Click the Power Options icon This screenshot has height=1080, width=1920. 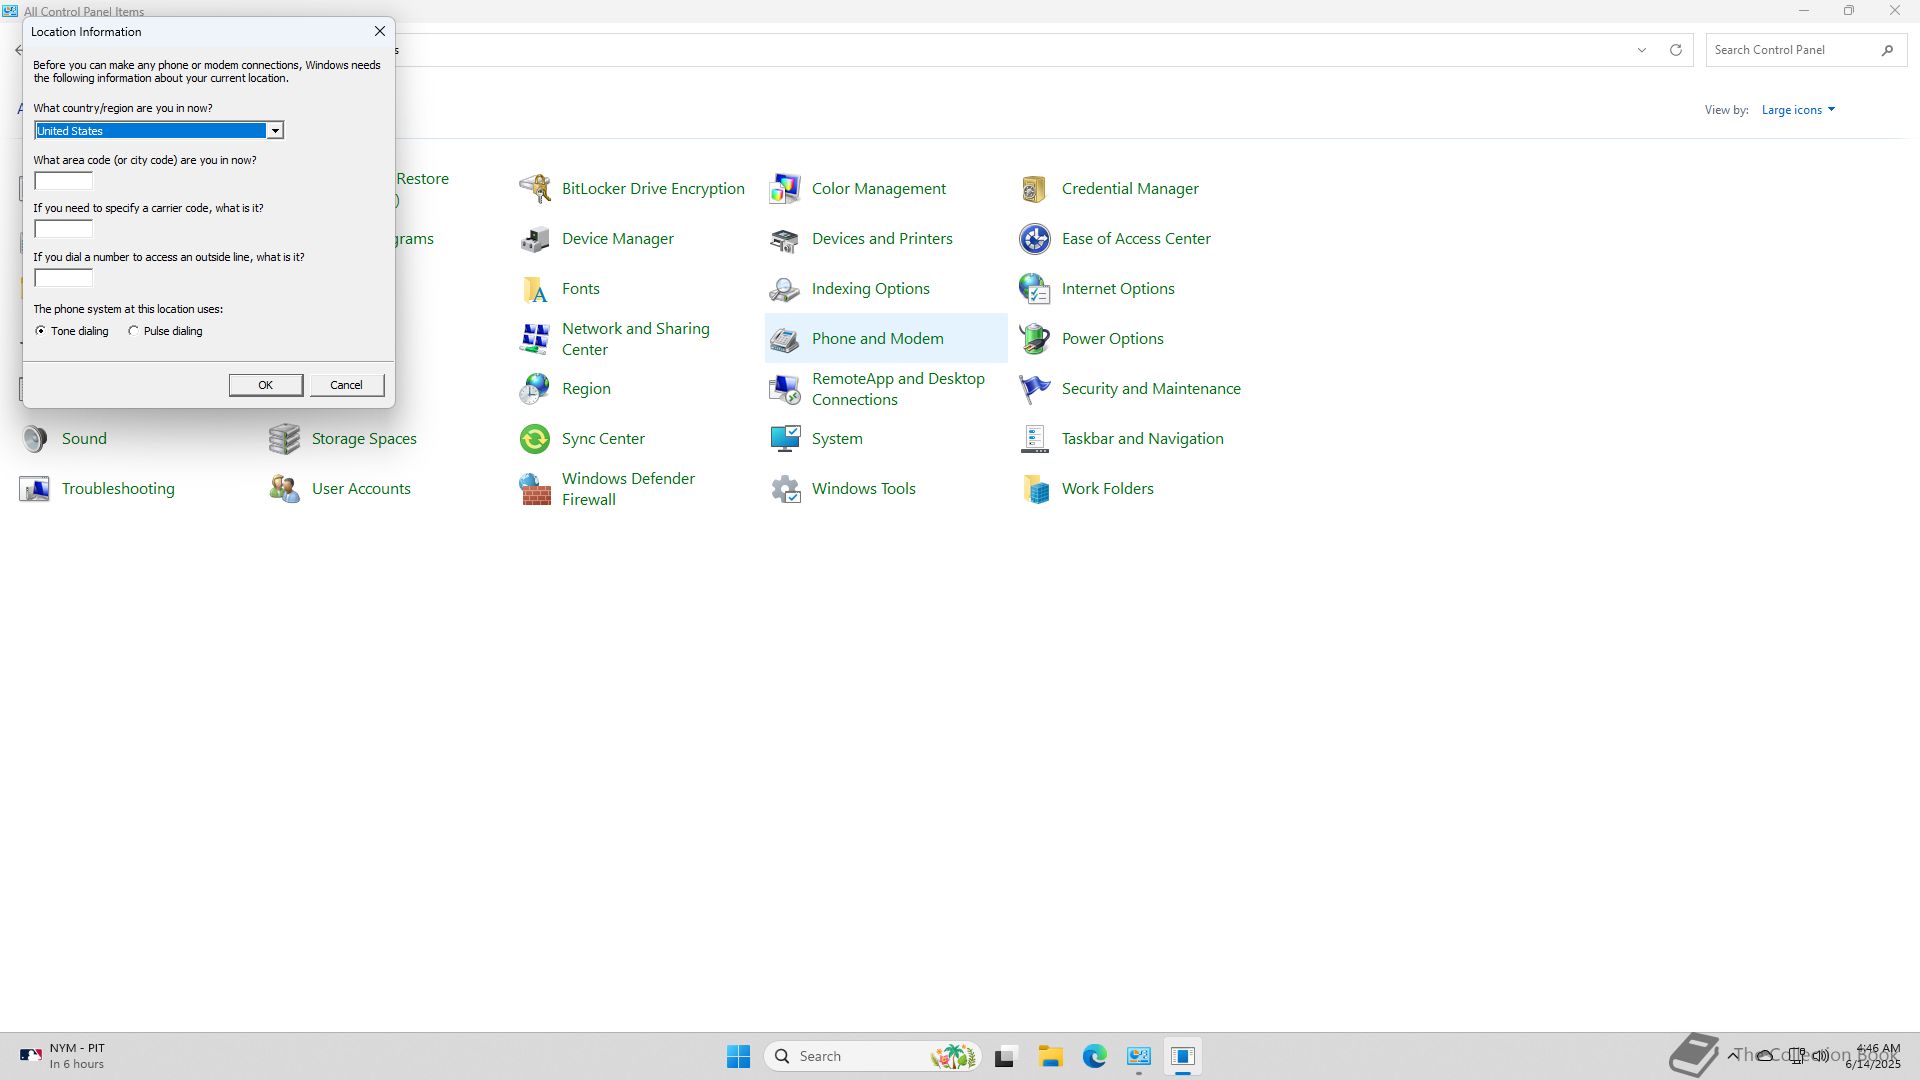point(1035,338)
